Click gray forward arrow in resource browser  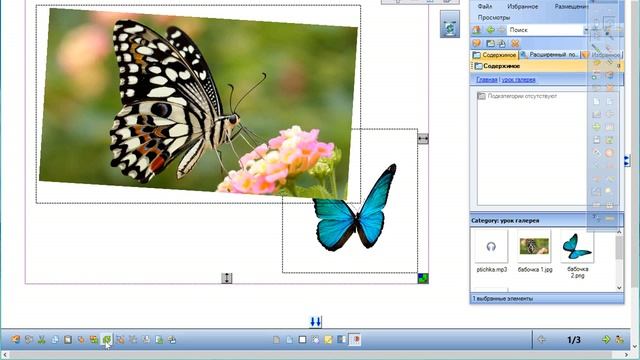coord(501,30)
